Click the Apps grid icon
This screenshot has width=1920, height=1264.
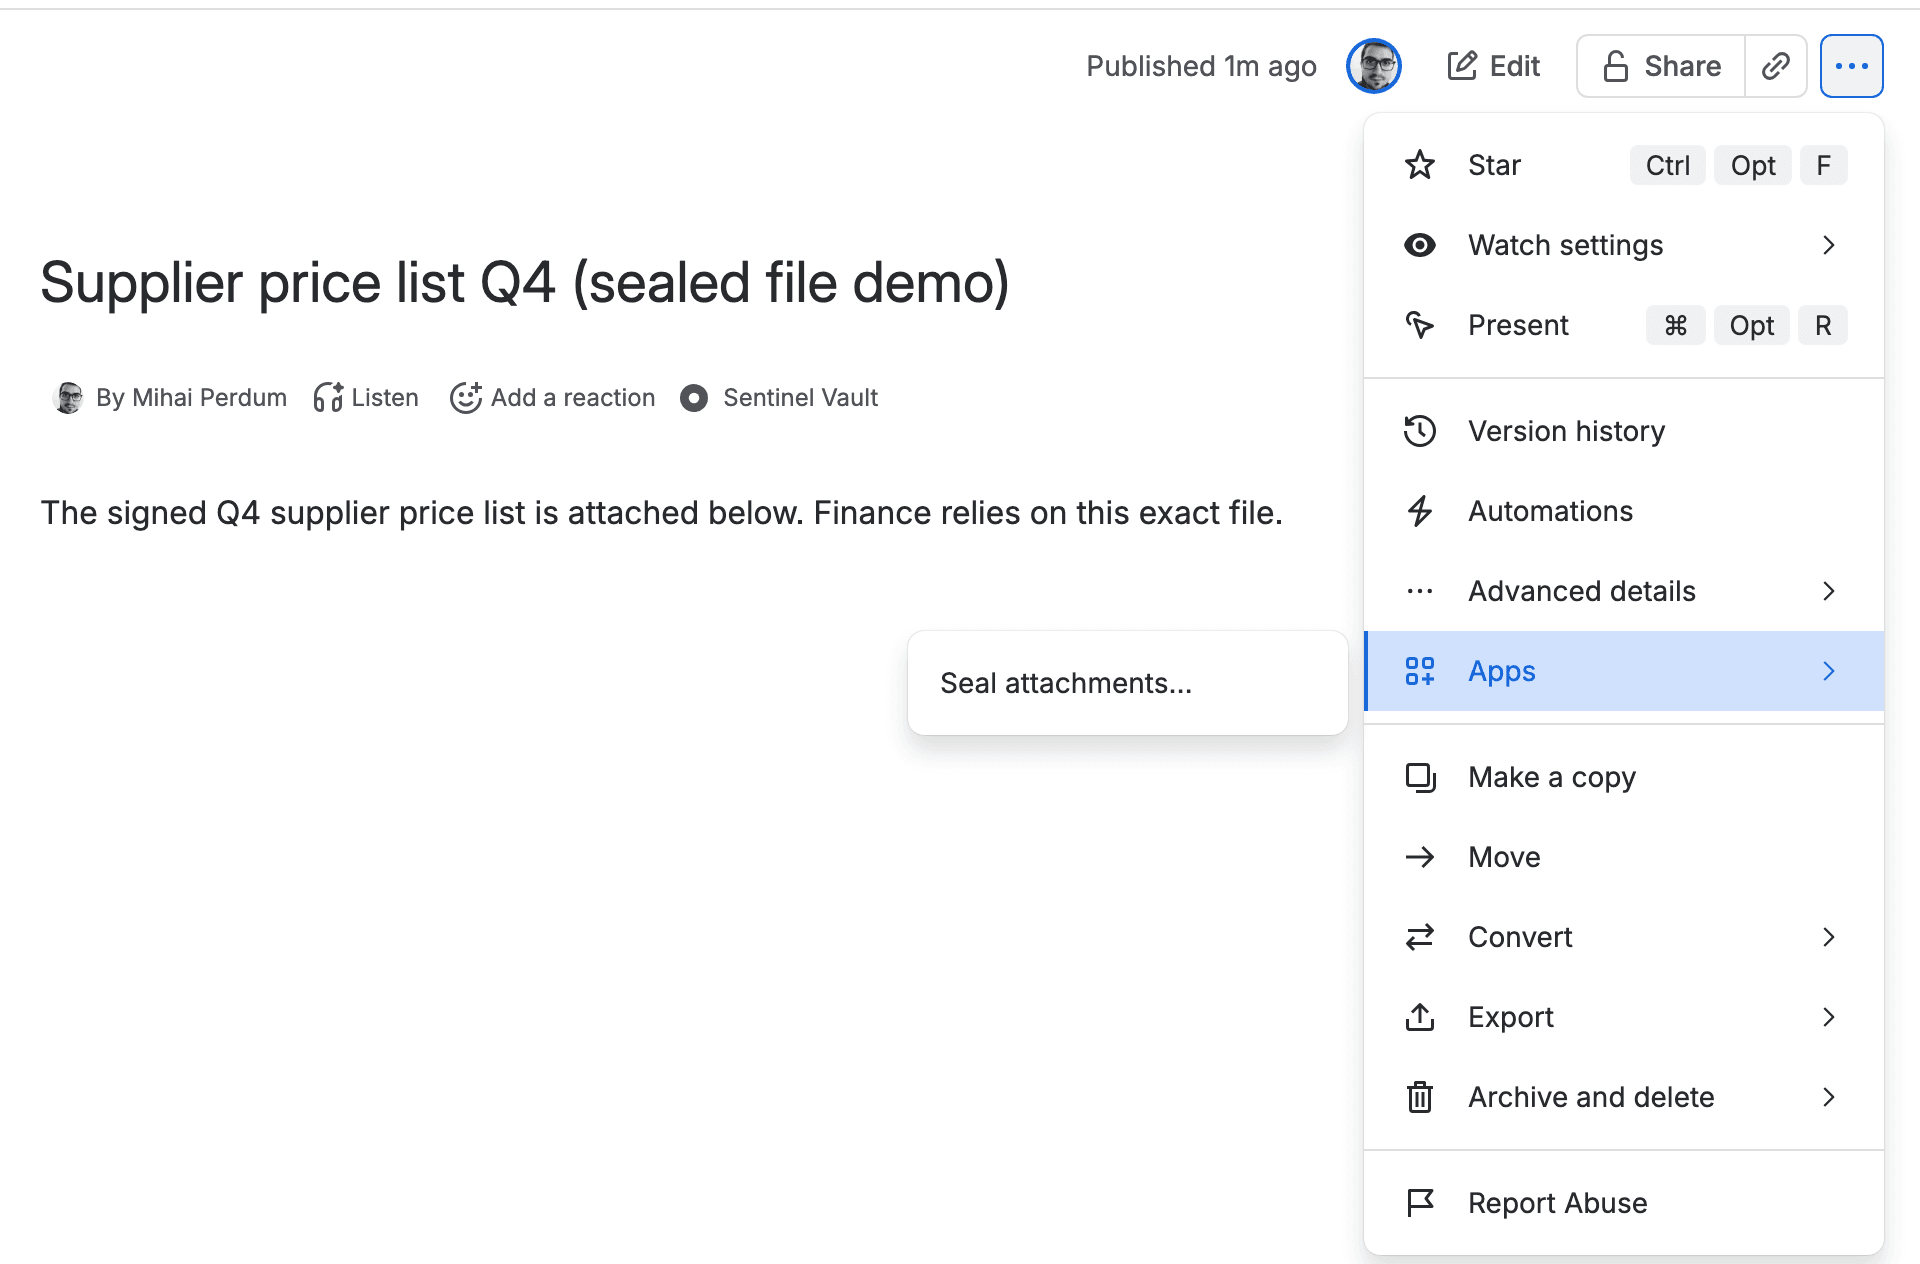click(x=1420, y=671)
